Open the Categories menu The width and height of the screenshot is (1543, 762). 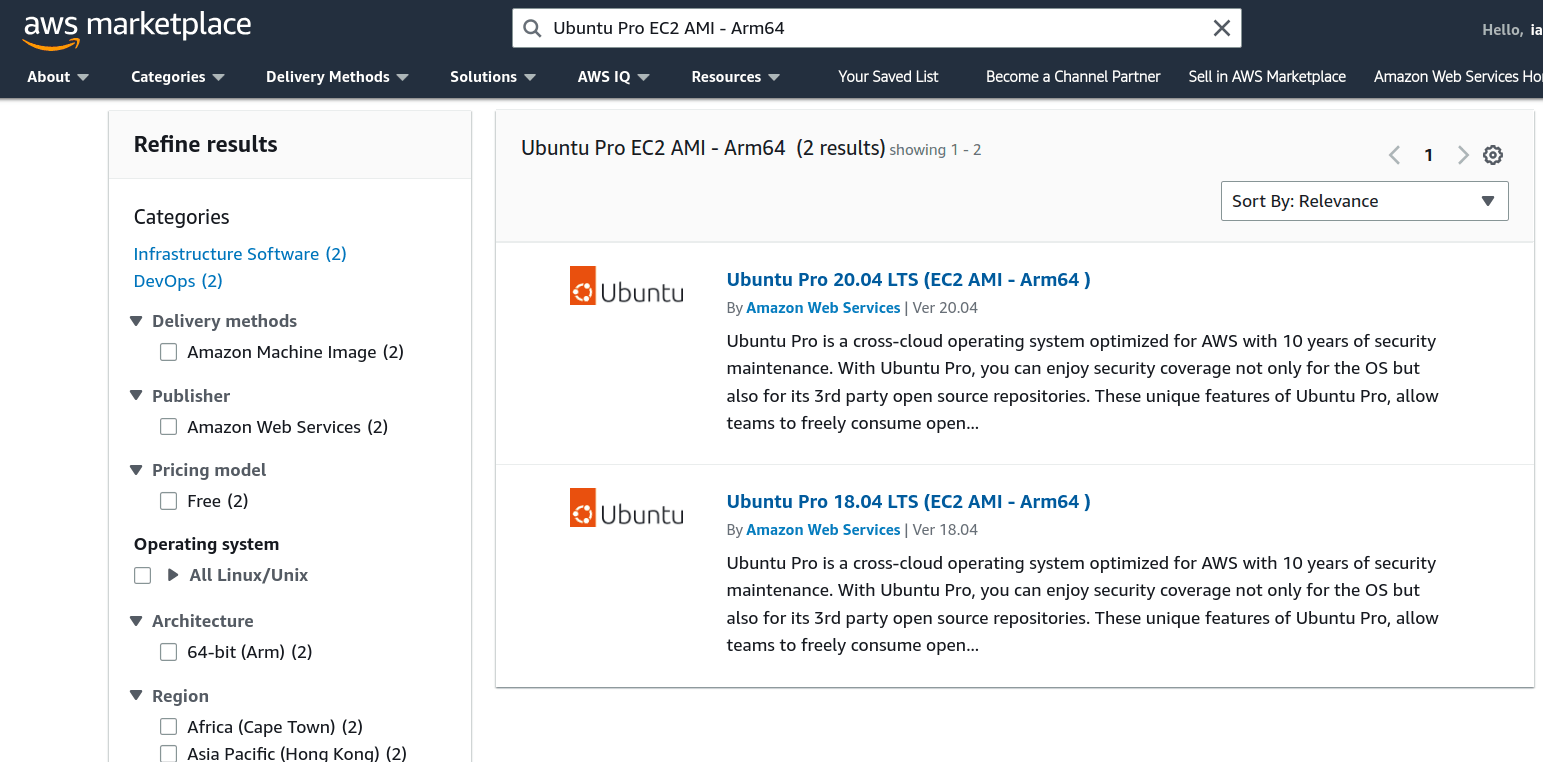tap(178, 77)
